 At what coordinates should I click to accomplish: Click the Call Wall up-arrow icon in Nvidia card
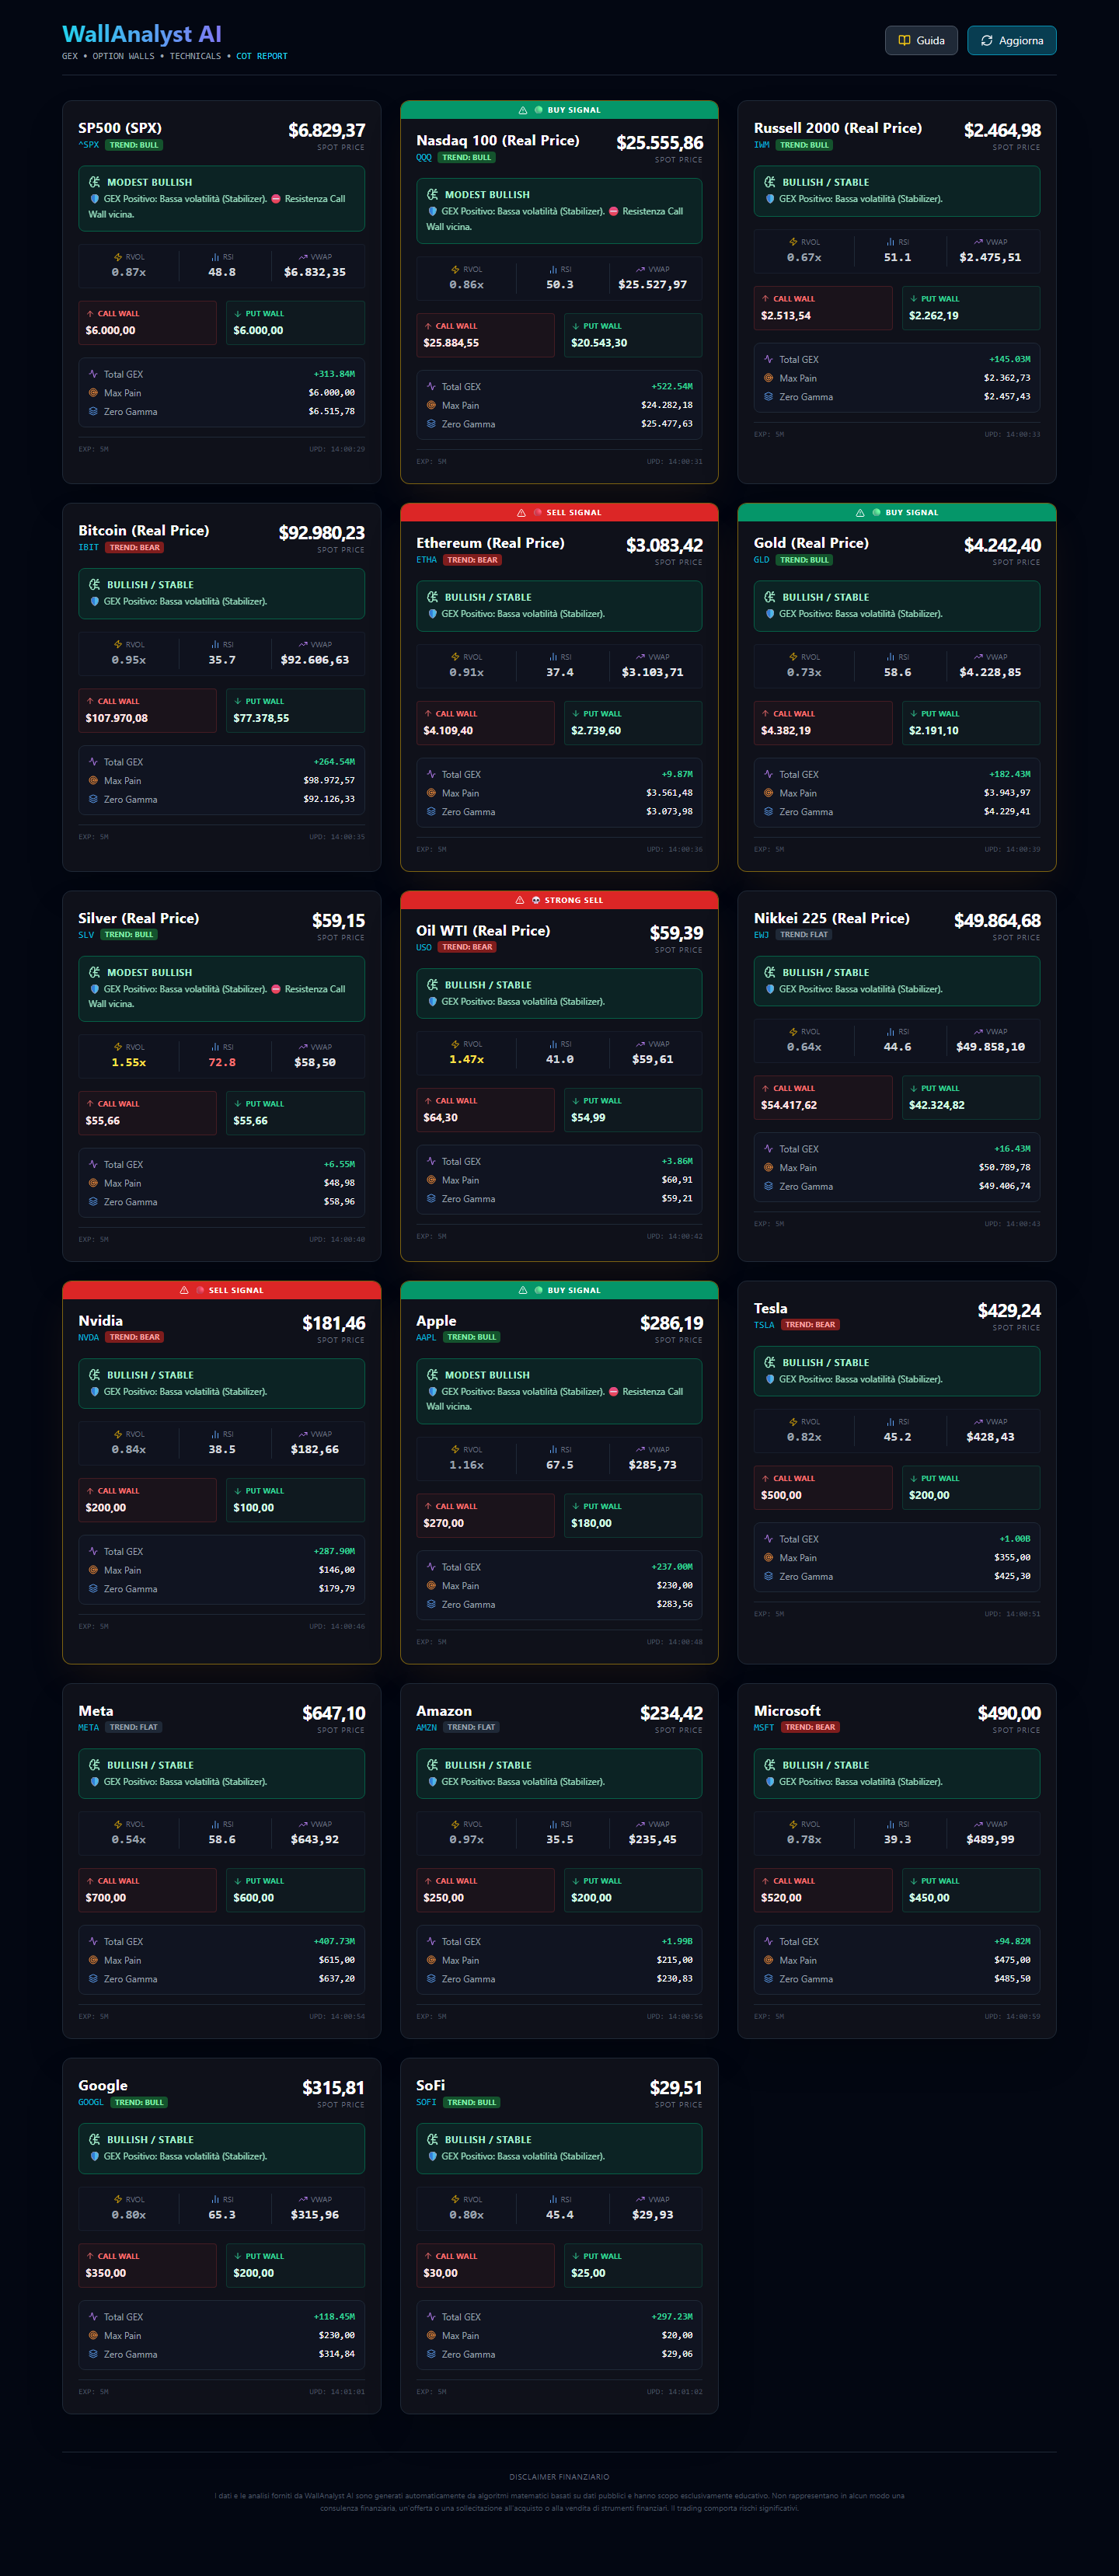pos(90,1491)
